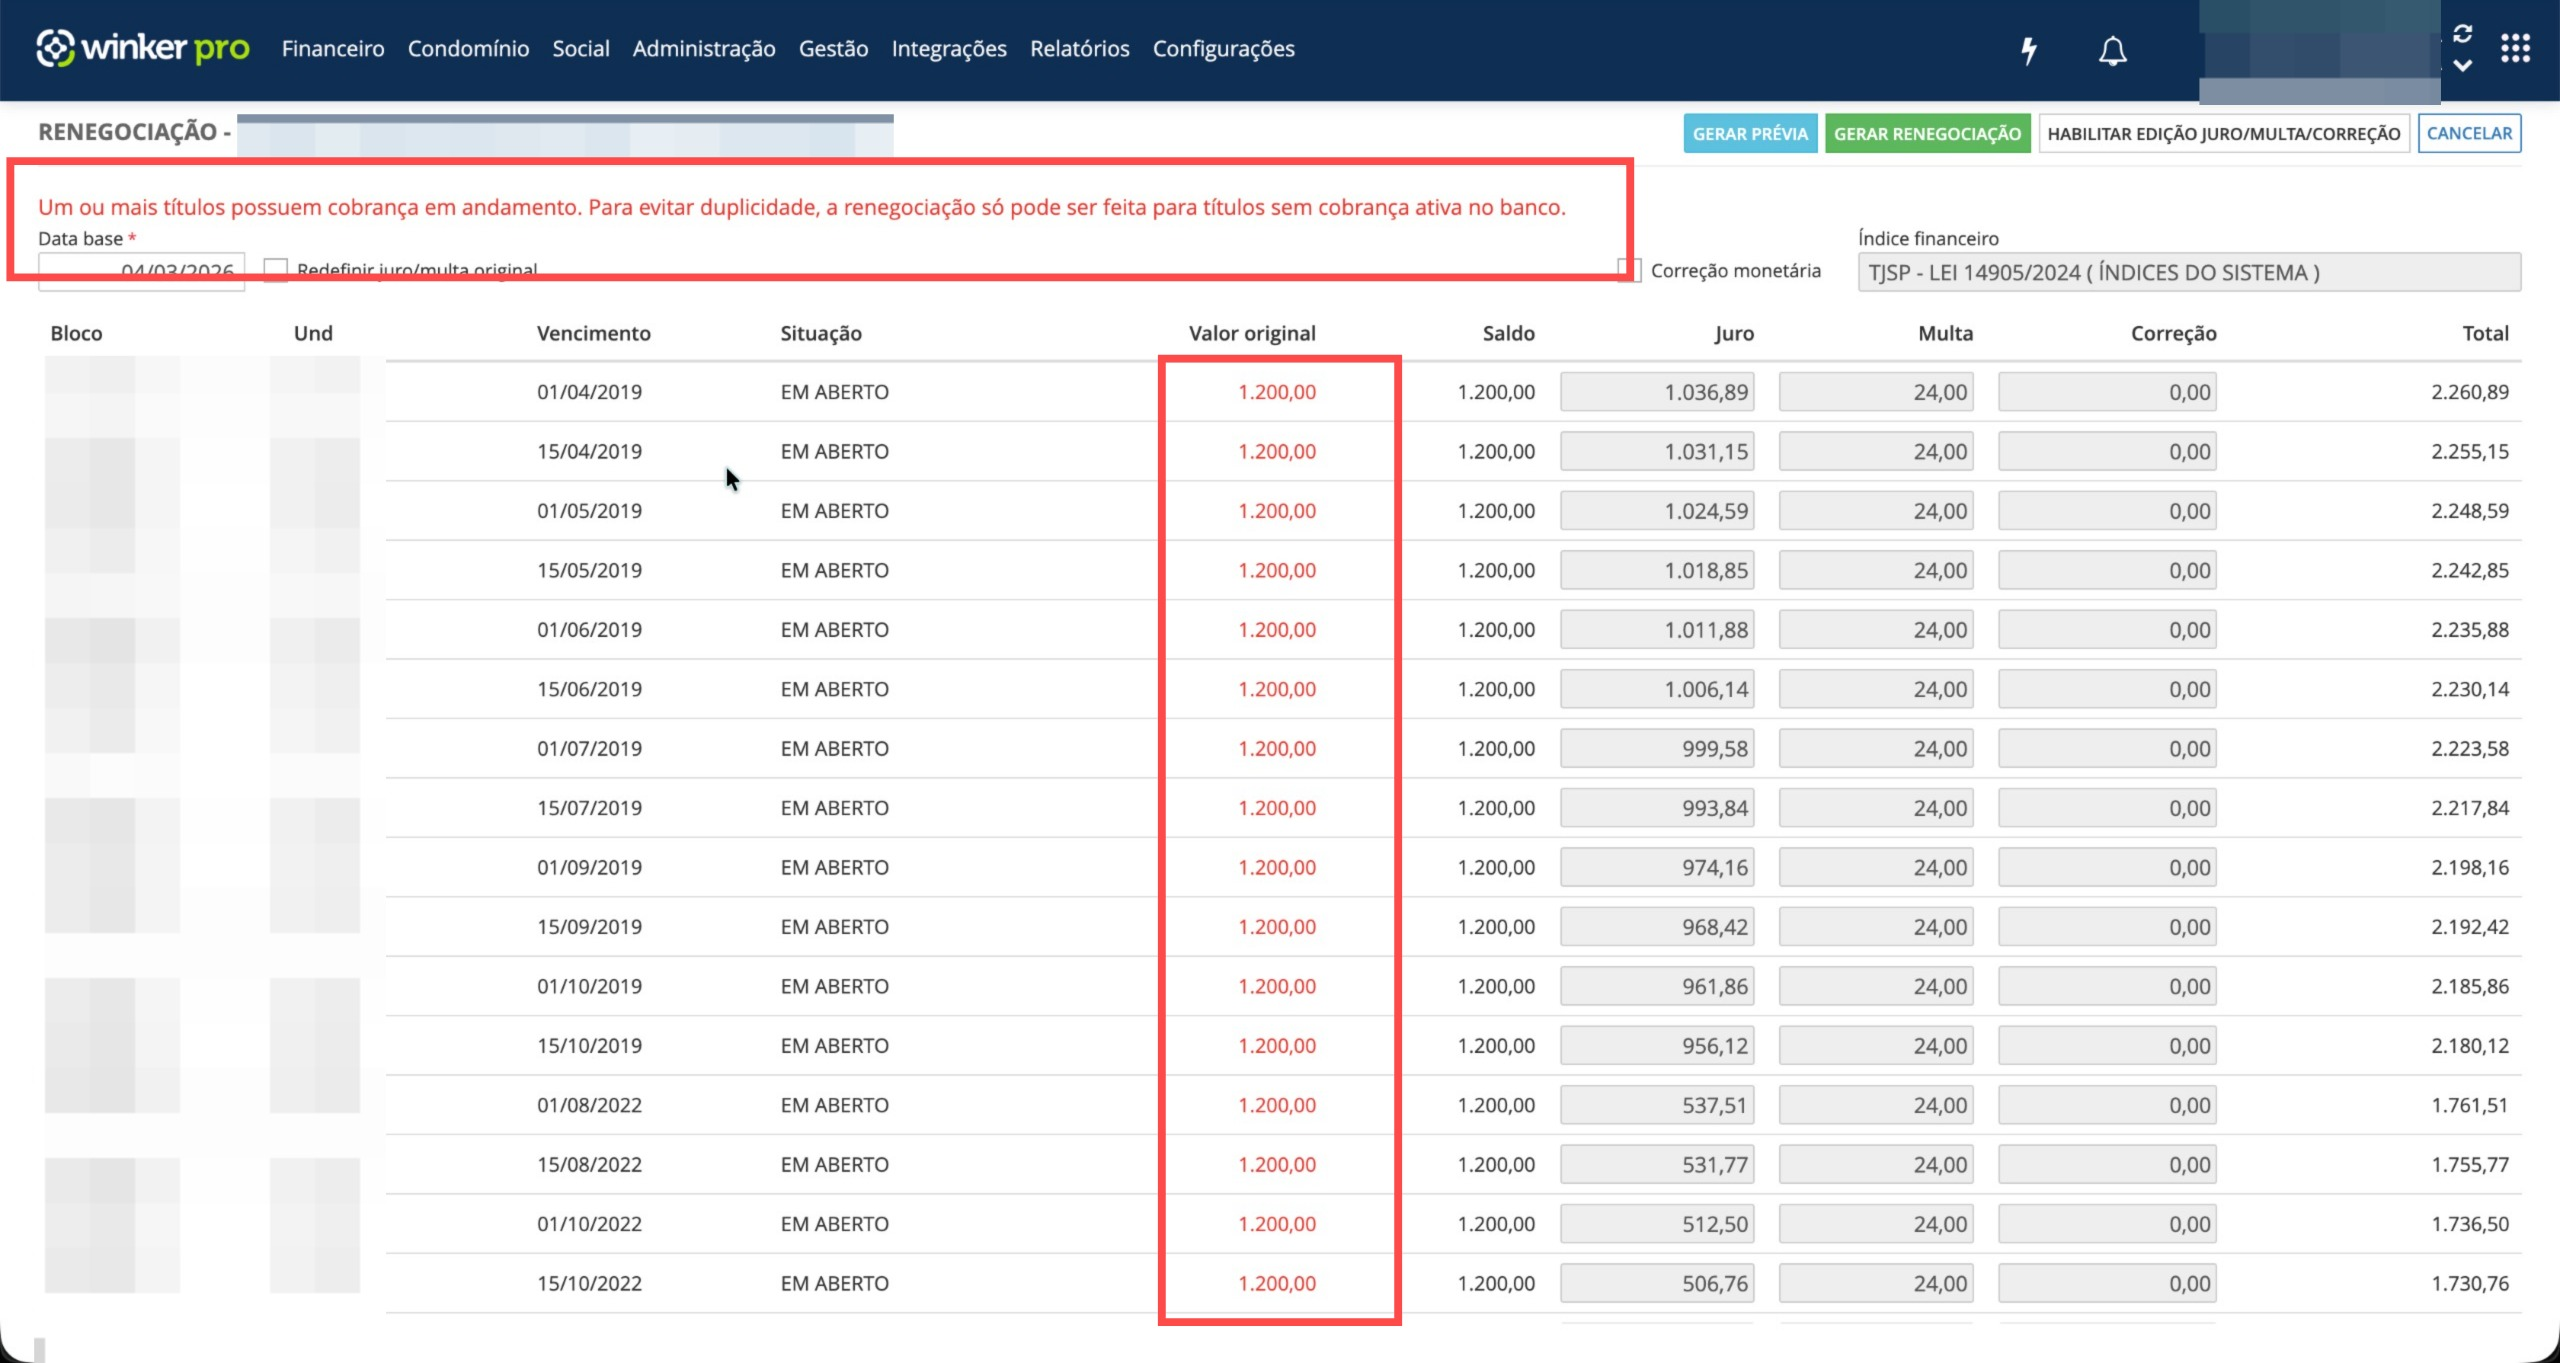Viewport: 2560px width, 1363px height.
Task: Open the Relatórios menu
Action: [1079, 49]
